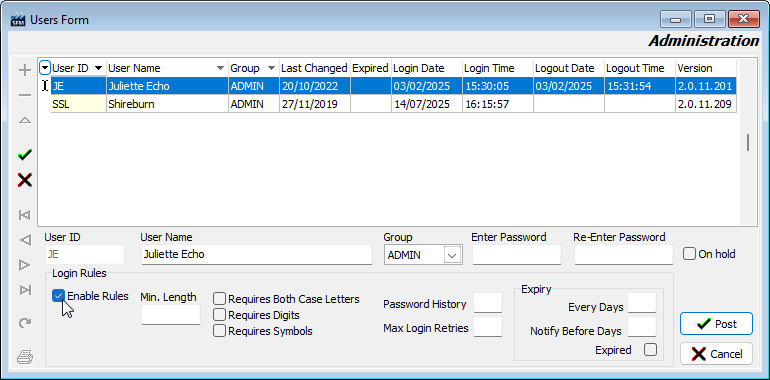
Task: Click ADMIN group cell in Shireburn row
Action: click(253, 104)
